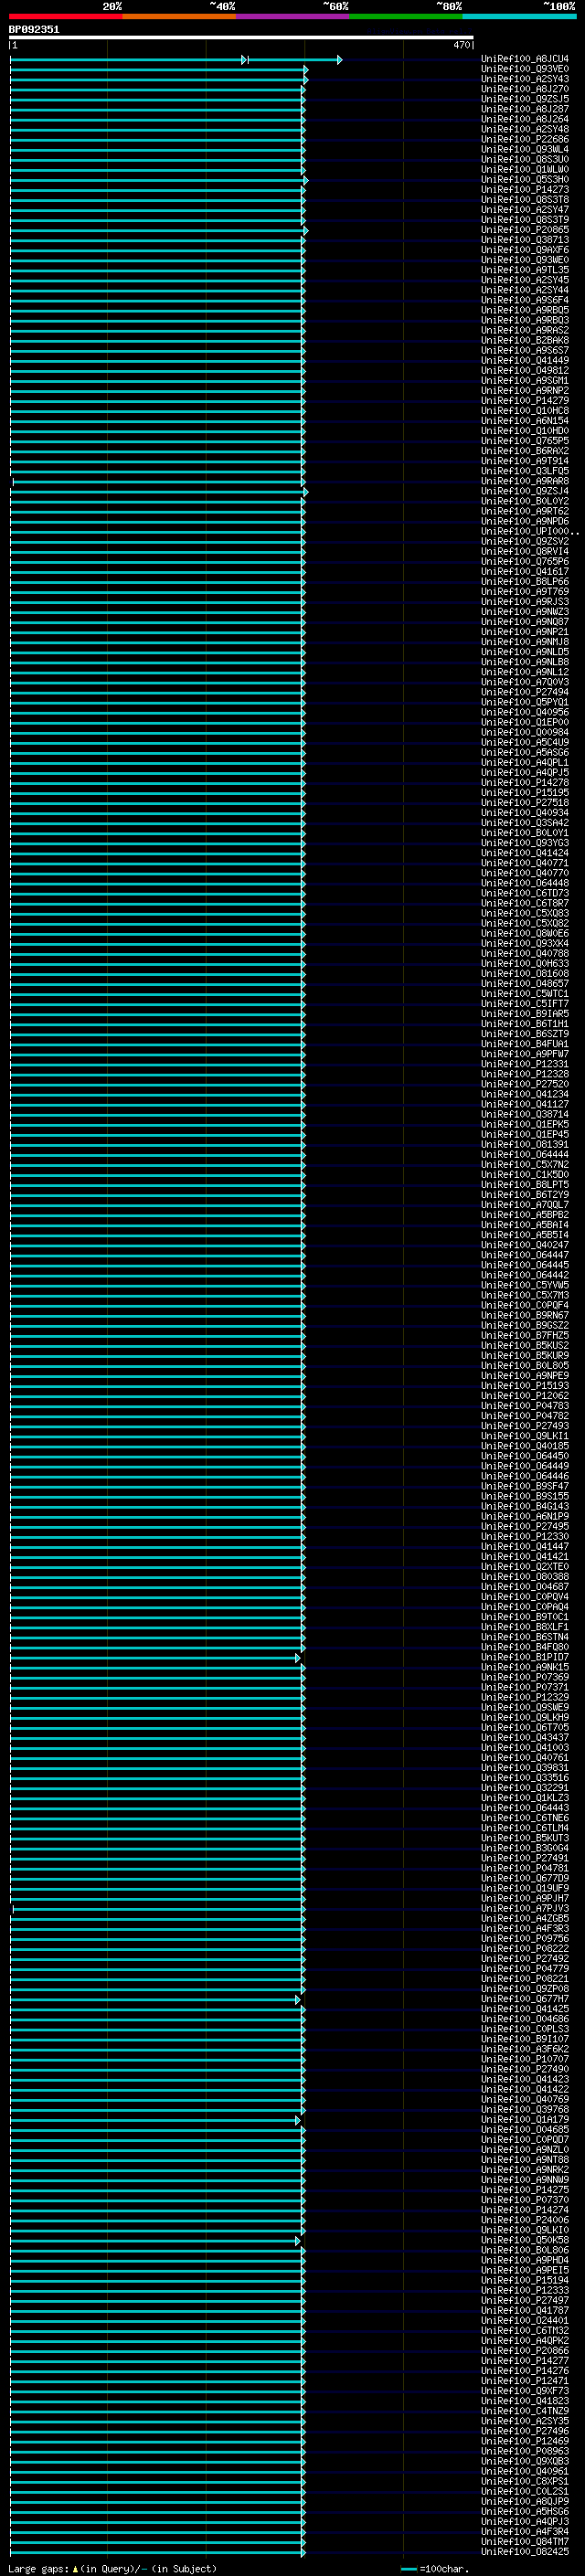Click hit label UniRef100_Q43437
Screen dimensions: 585x2576
[524, 1737]
